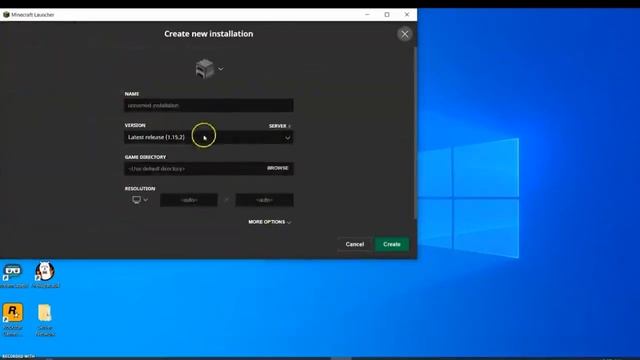Open the Version dropdown showing Latest release
Image resolution: width=640 pixels, height=360 pixels.
pyautogui.click(x=209, y=137)
